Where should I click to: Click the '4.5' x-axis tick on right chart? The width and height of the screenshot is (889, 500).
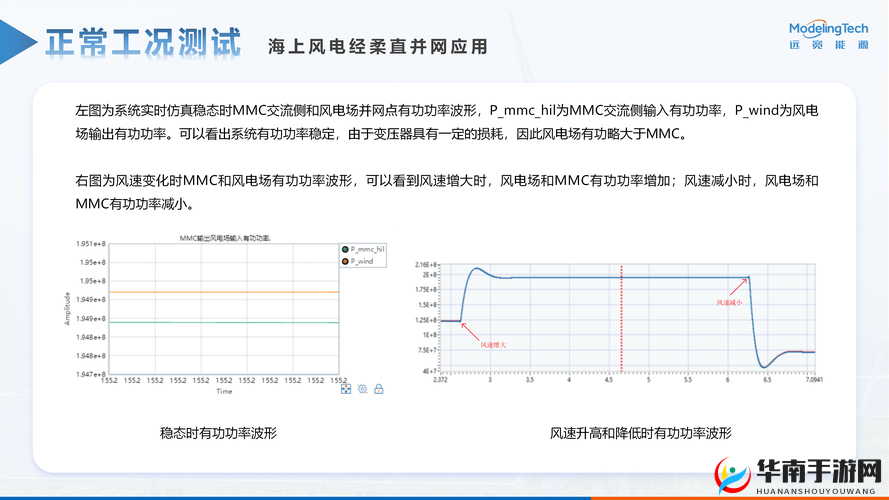[x=608, y=380]
